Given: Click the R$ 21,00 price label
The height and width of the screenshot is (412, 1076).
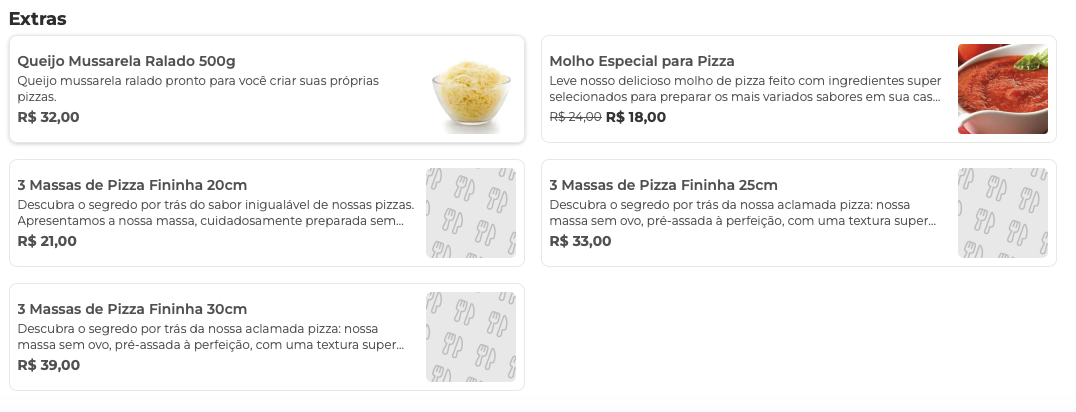Looking at the screenshot, I should 47,241.
